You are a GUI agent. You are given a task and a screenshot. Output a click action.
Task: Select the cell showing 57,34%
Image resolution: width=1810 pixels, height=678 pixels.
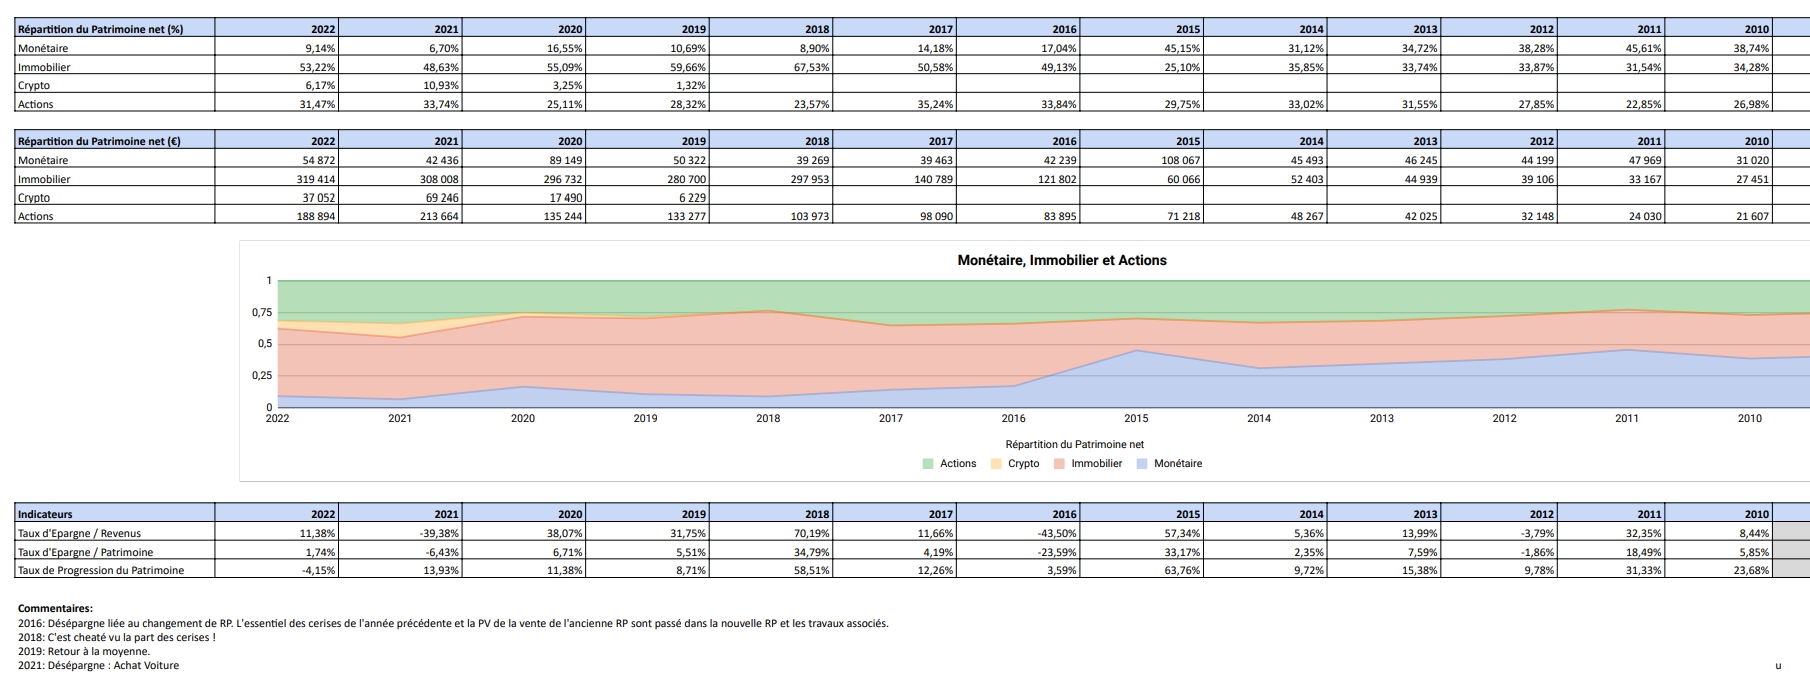point(1141,533)
